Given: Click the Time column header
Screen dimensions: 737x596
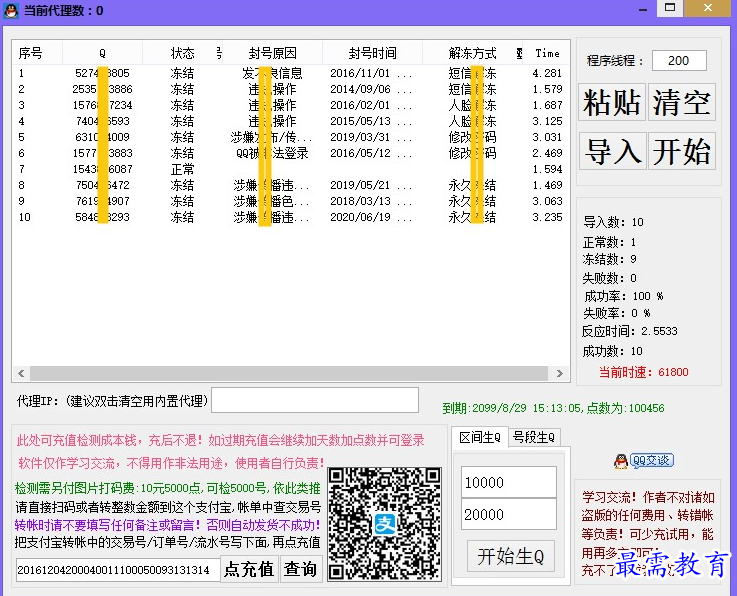Looking at the screenshot, I should coord(547,53).
